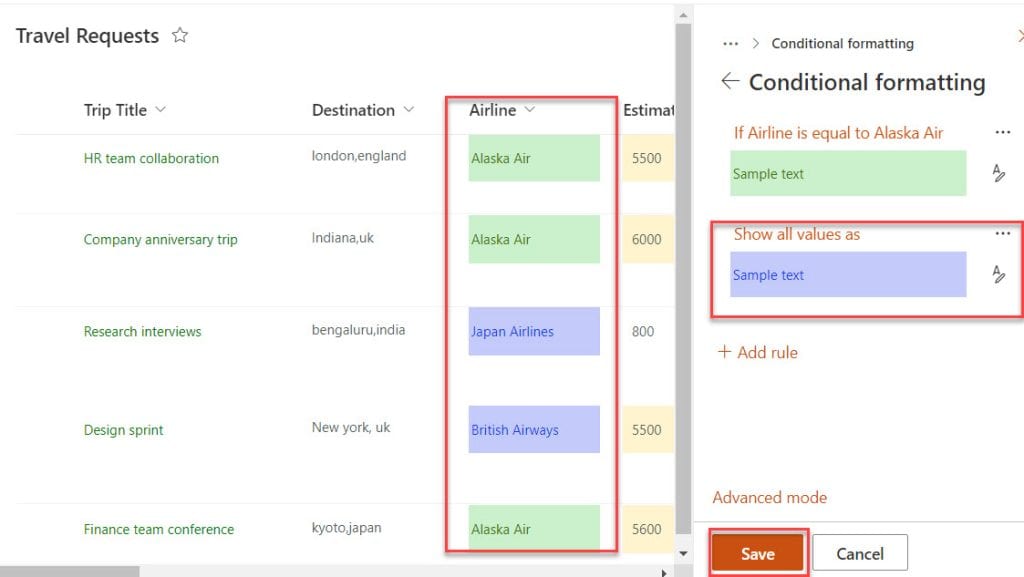The height and width of the screenshot is (577, 1024).
Task: Click the kyoto,japan destination cell
Action: click(x=346, y=528)
